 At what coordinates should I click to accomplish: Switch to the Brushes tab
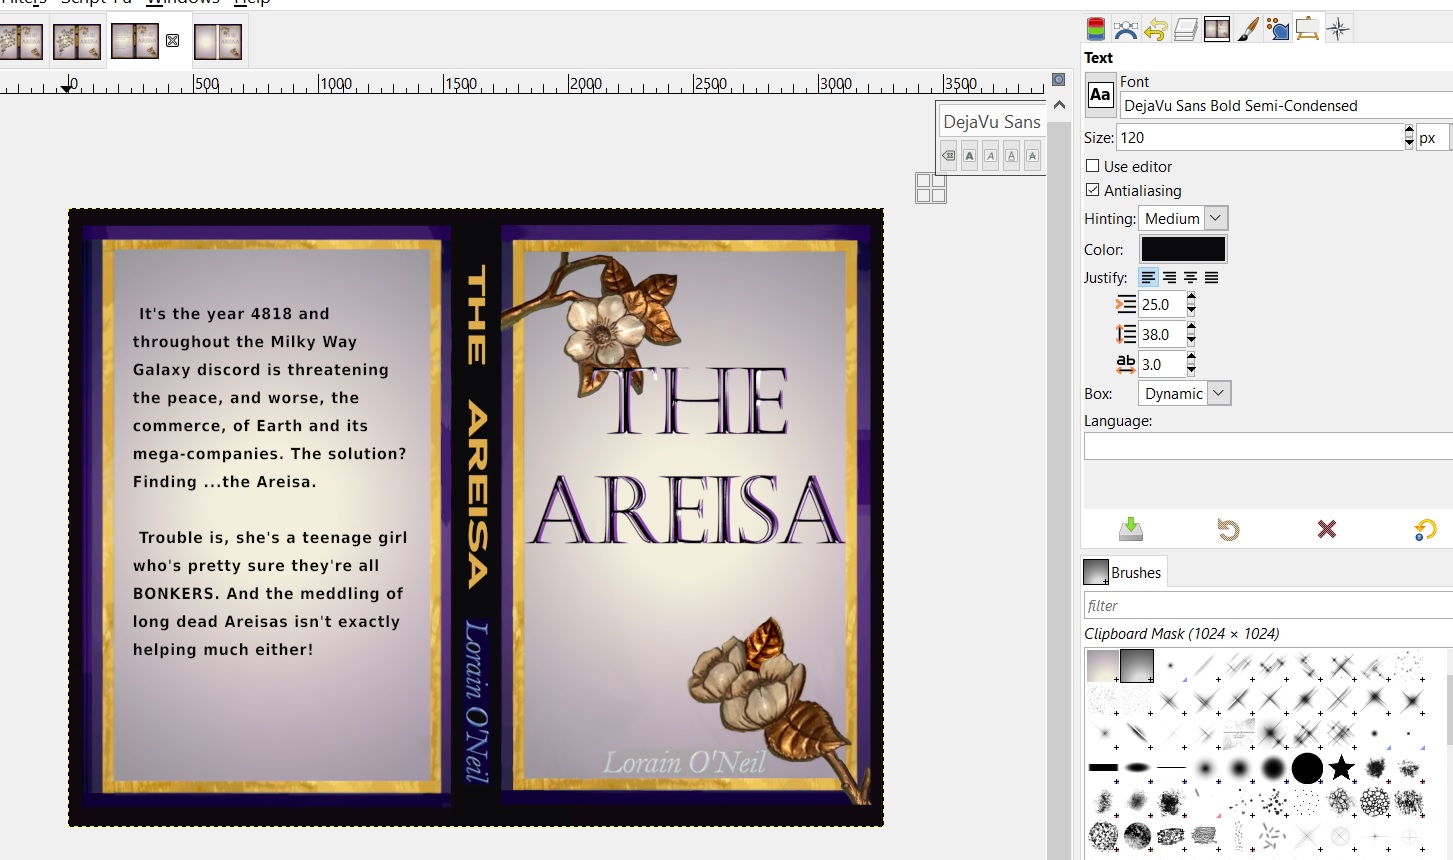pos(1123,572)
